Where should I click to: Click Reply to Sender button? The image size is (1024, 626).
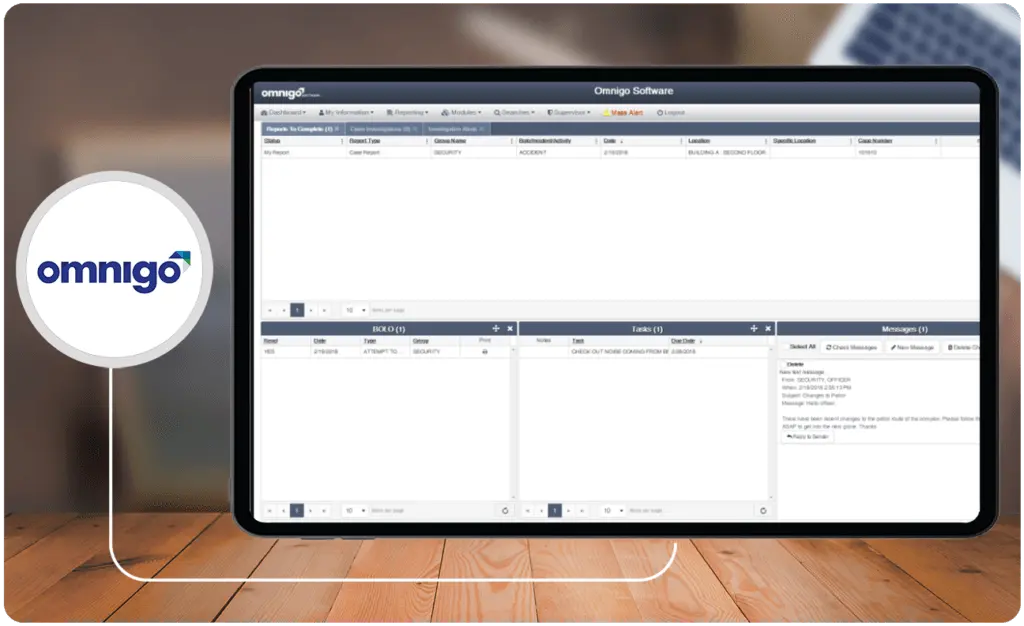tap(807, 437)
